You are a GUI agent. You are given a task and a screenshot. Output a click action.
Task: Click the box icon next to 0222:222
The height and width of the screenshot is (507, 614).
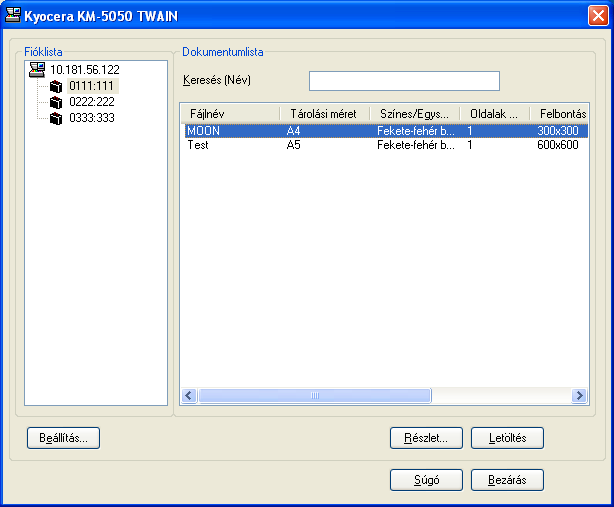point(56,102)
